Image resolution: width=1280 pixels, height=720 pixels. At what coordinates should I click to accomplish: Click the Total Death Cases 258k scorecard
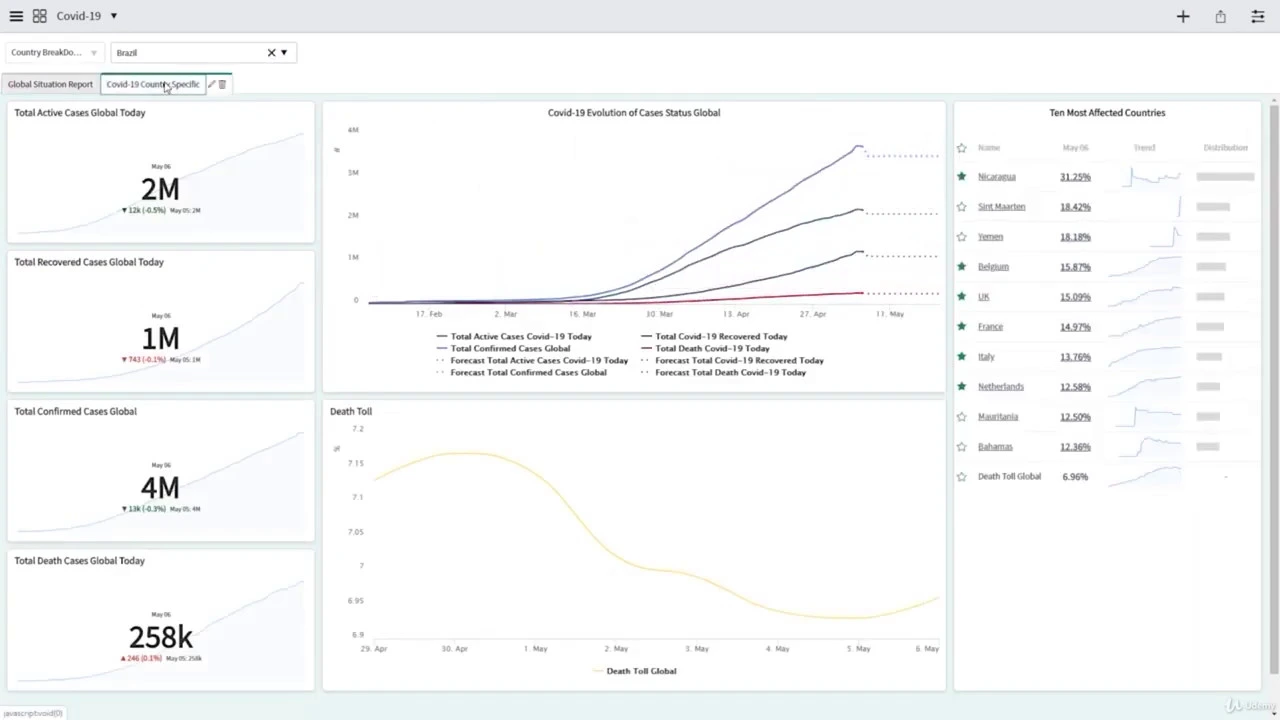160,637
